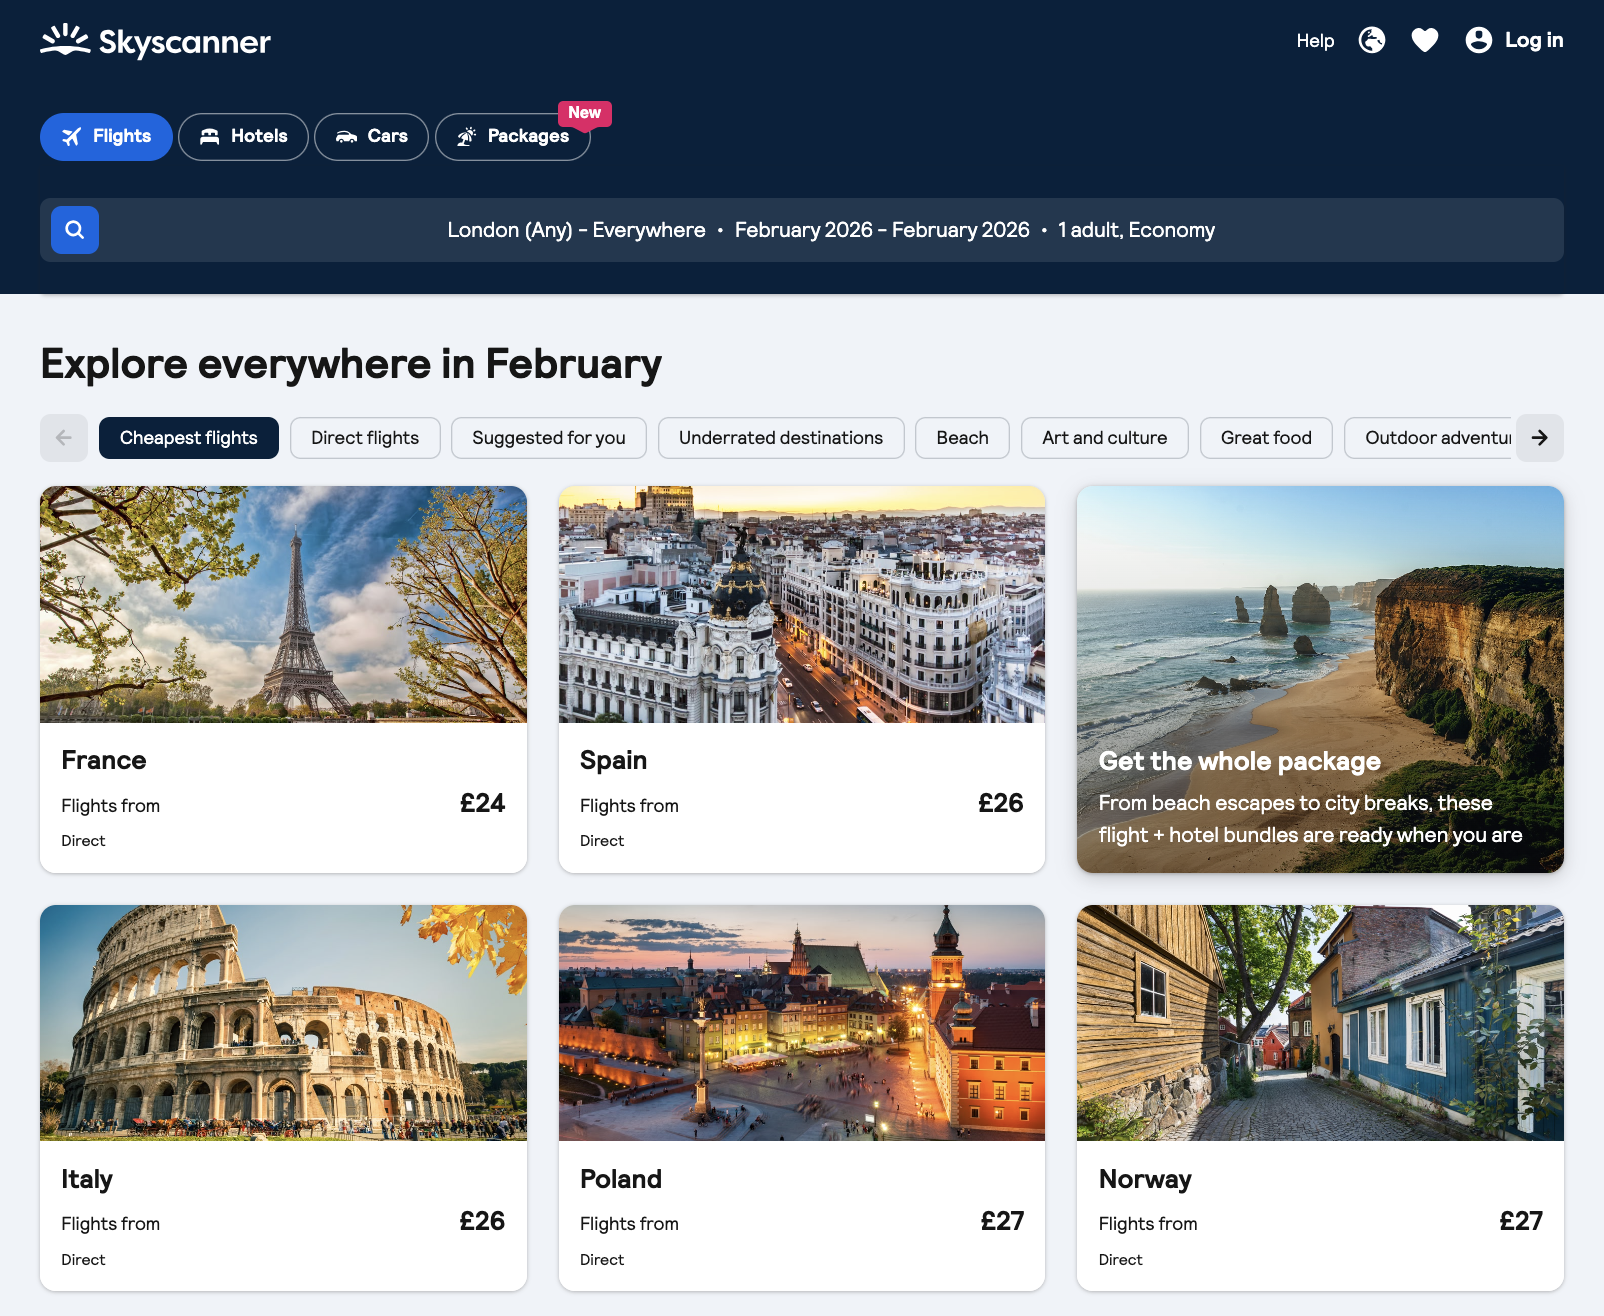Enable the Beach filter chip
Screen dimensions: 1604x1316
click(962, 438)
